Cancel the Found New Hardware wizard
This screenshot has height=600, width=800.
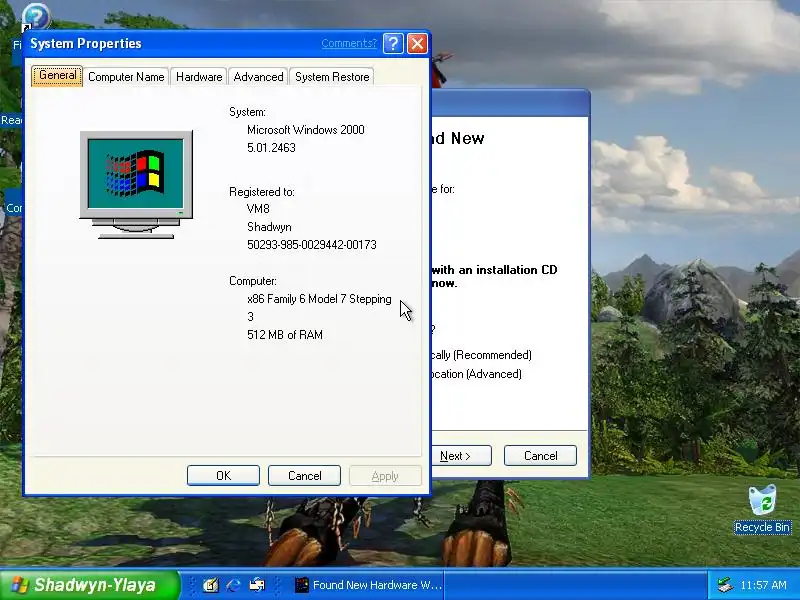(x=540, y=456)
